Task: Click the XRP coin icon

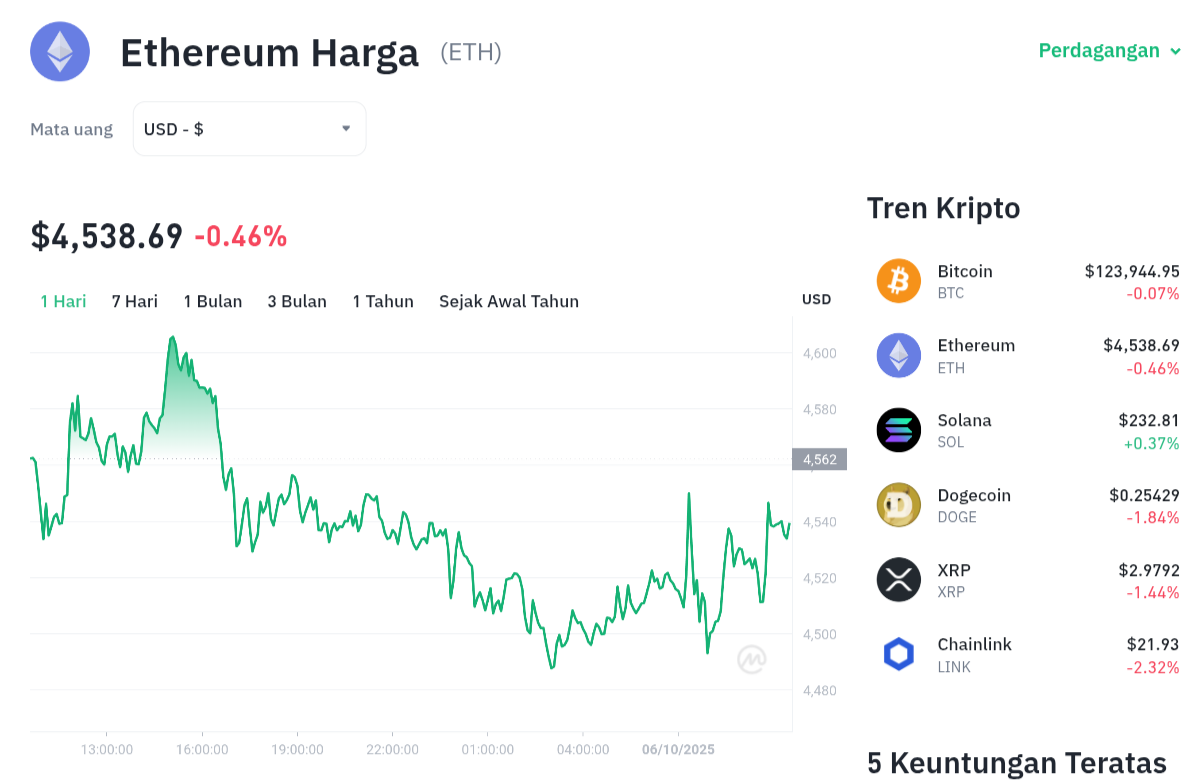Action: (898, 580)
